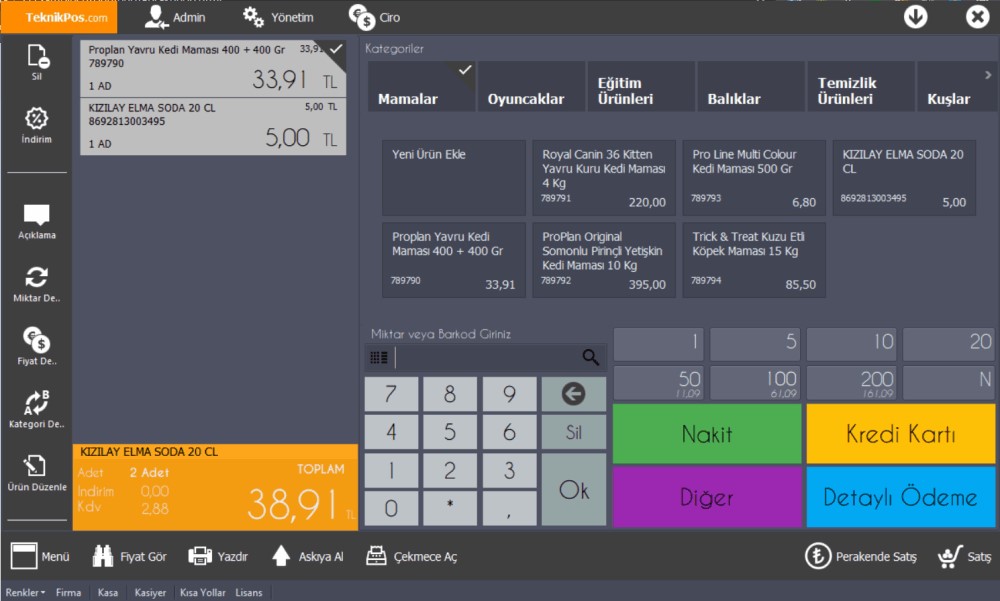Screen dimensions: 1000x601
Task: Click the TeknikPos.com logo
Action: coord(59,17)
